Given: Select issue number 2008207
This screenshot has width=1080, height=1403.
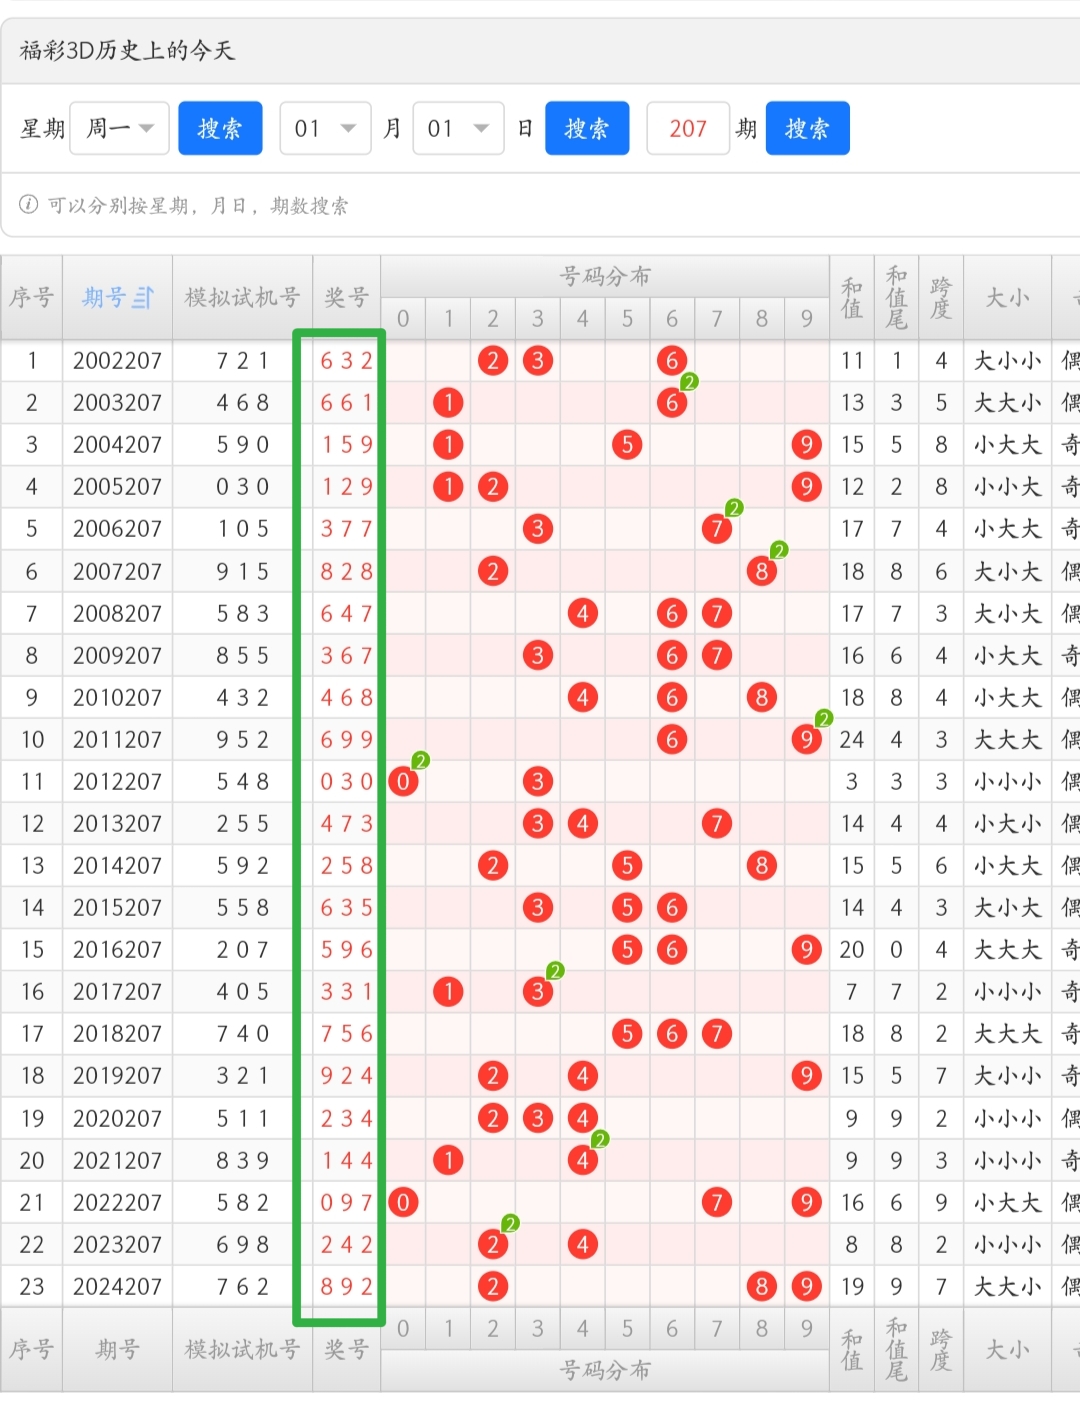Looking at the screenshot, I should [117, 614].
